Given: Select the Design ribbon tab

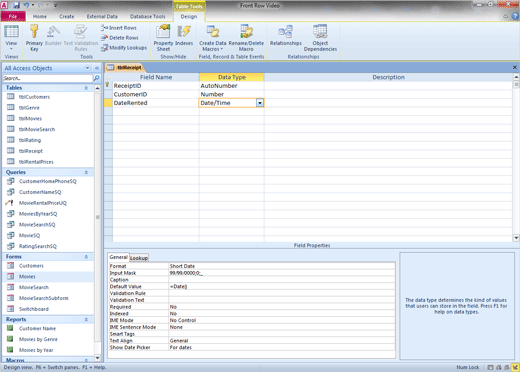Looking at the screenshot, I should [189, 16].
